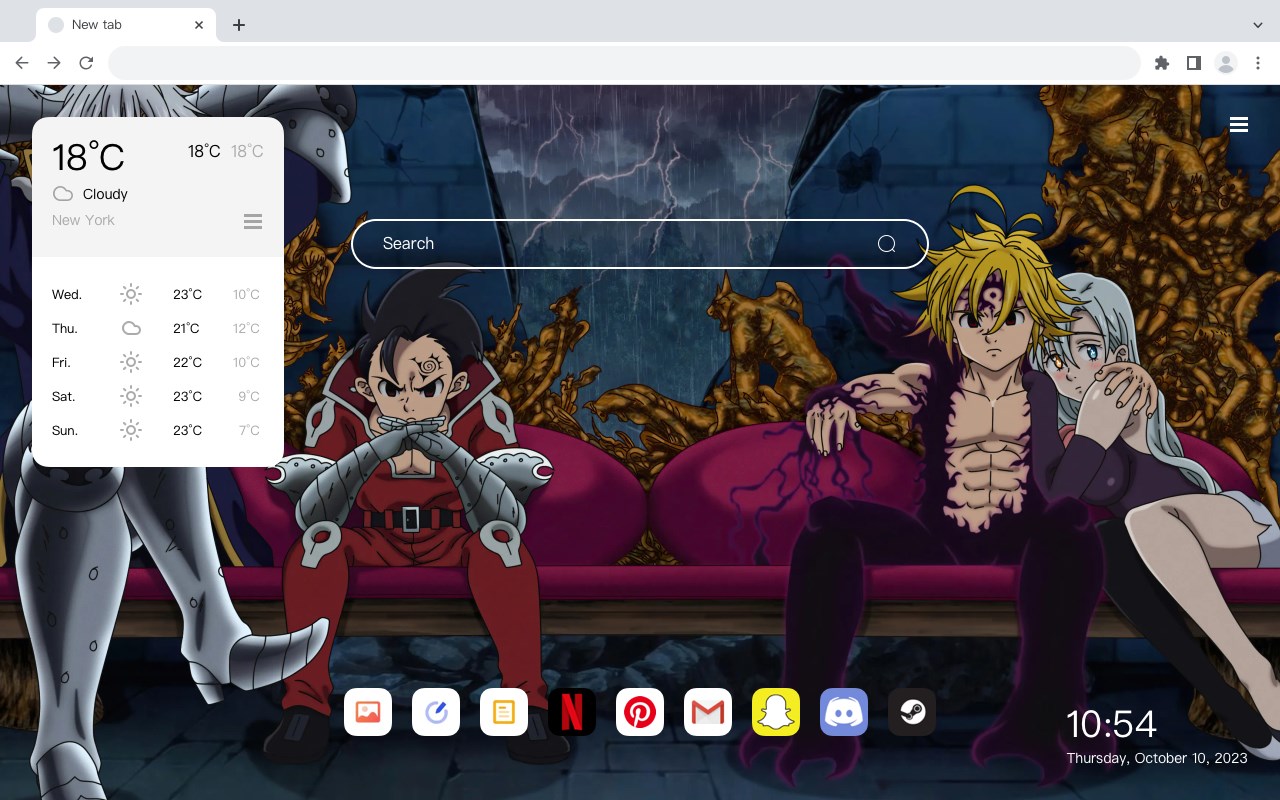Open the Steam shortcut
1280x800 pixels.
[912, 712]
